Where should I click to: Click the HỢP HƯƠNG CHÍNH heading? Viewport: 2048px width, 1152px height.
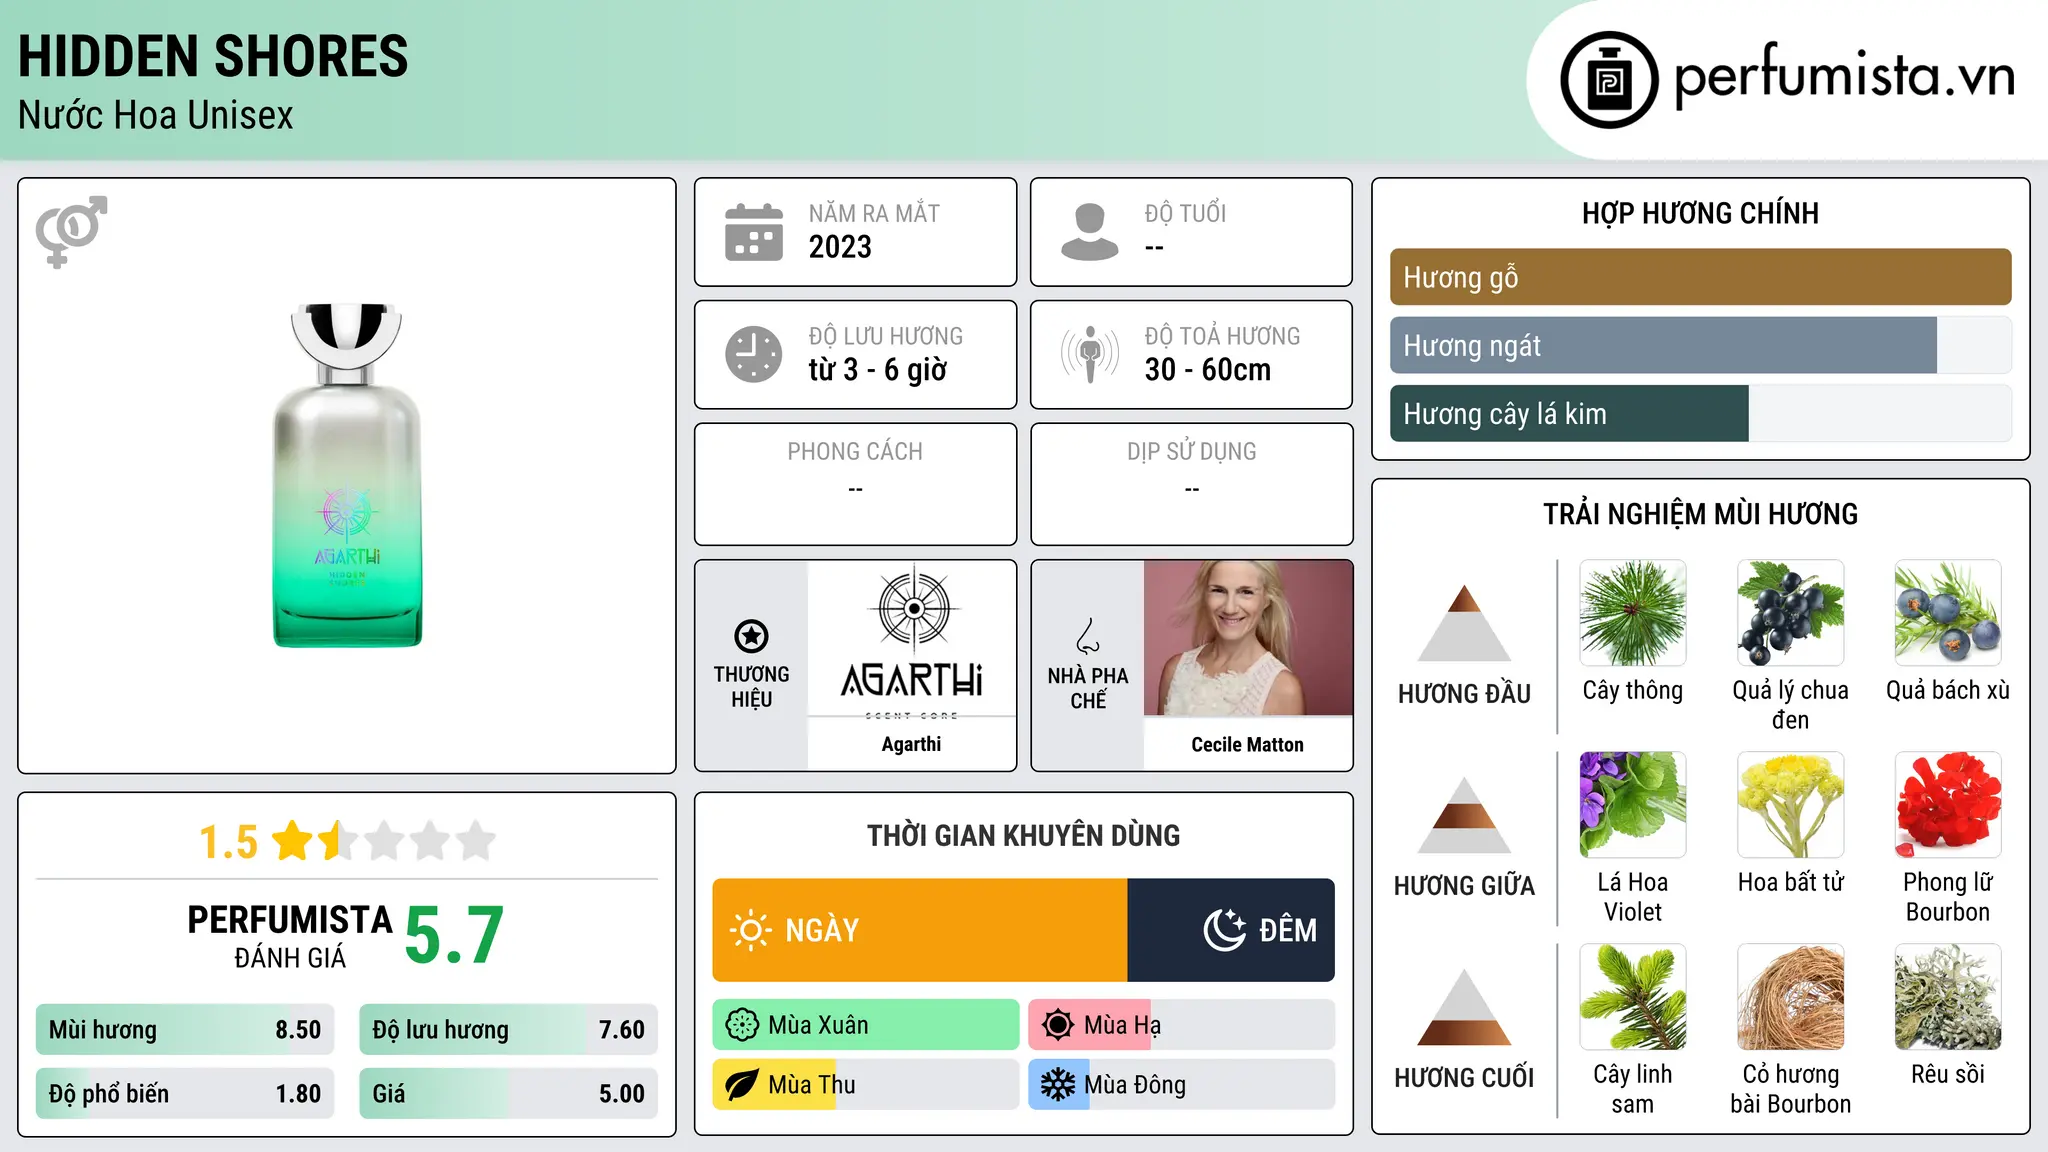coord(1700,213)
